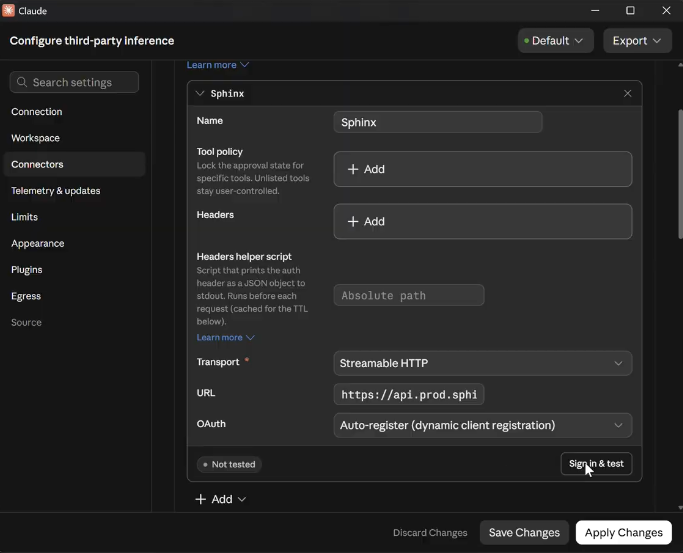Focus the Search settings field
The image size is (683, 553).
click(x=74, y=82)
